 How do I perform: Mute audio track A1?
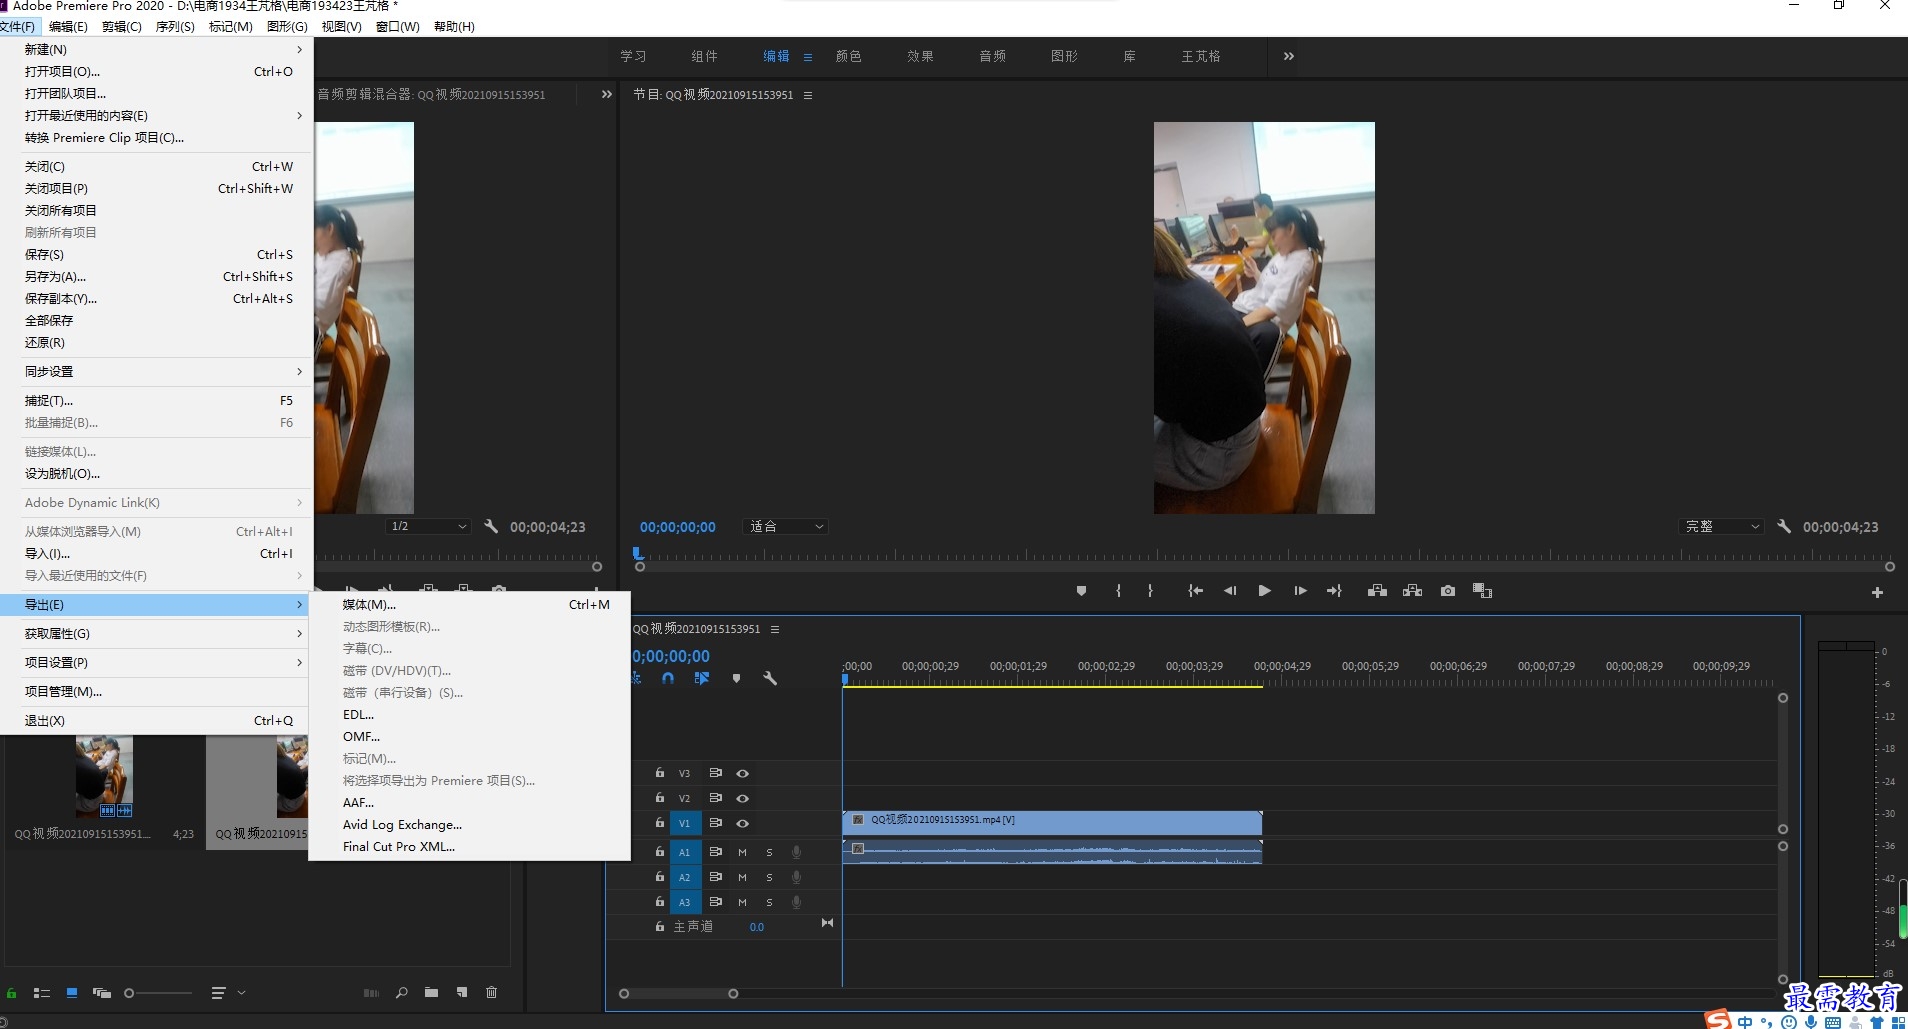[x=742, y=852]
